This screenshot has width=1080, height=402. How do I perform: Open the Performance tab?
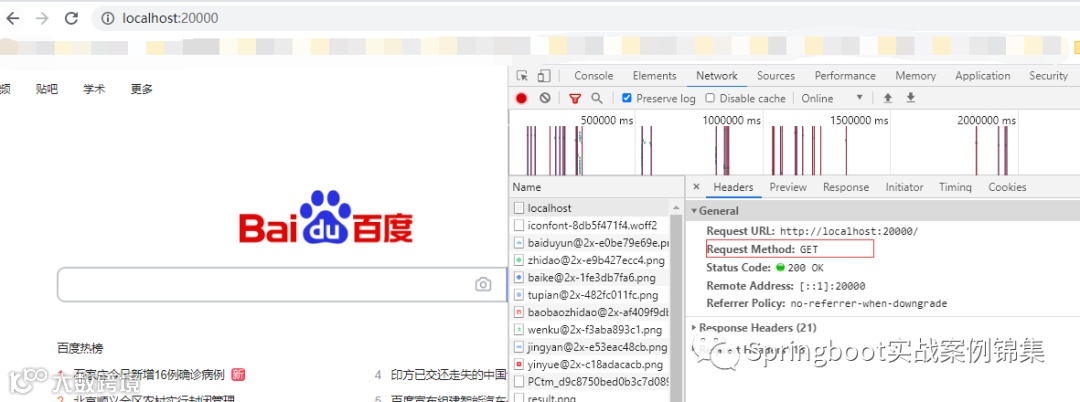[845, 76]
